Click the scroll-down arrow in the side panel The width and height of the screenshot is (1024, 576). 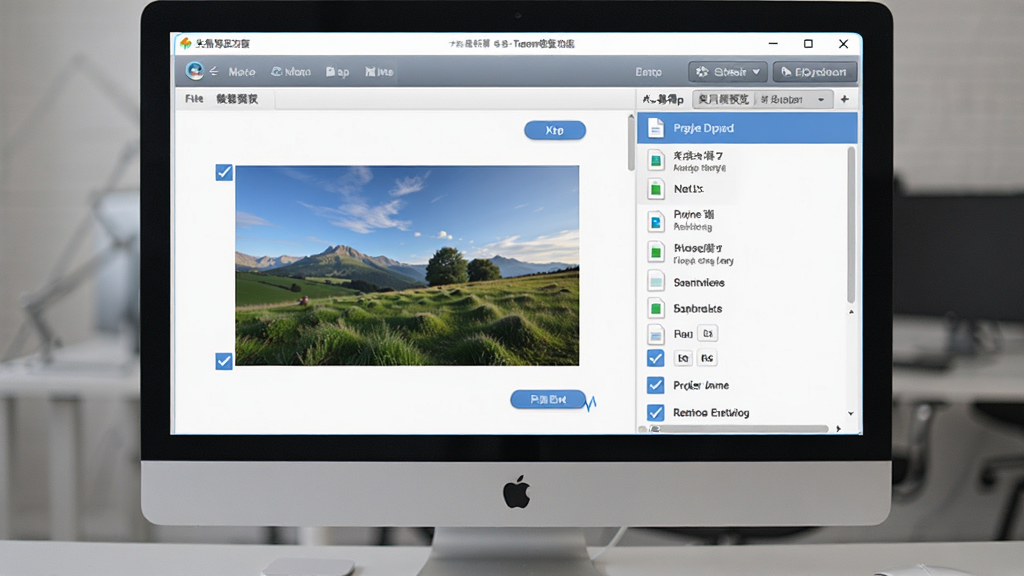pos(850,413)
